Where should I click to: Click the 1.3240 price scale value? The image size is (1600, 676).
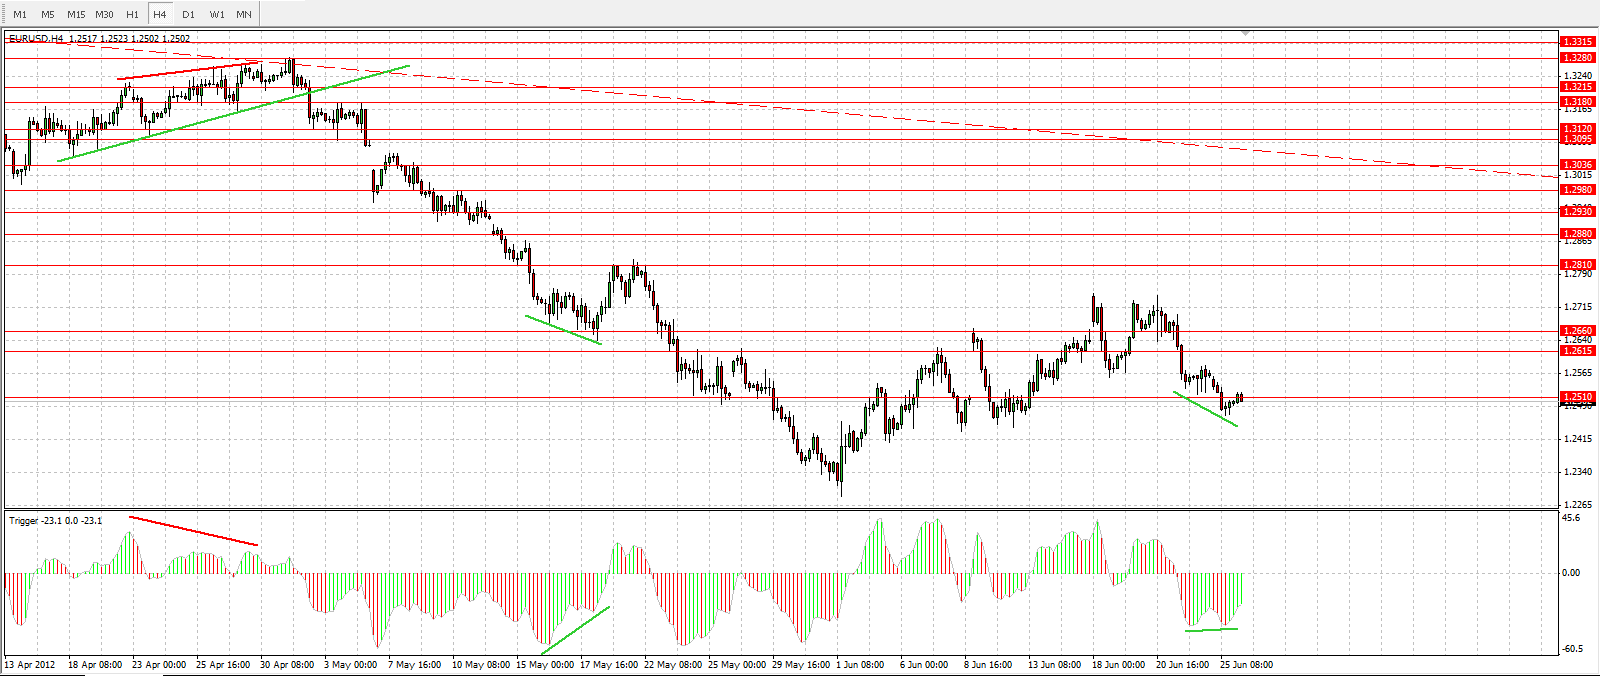pyautogui.click(x=1578, y=75)
